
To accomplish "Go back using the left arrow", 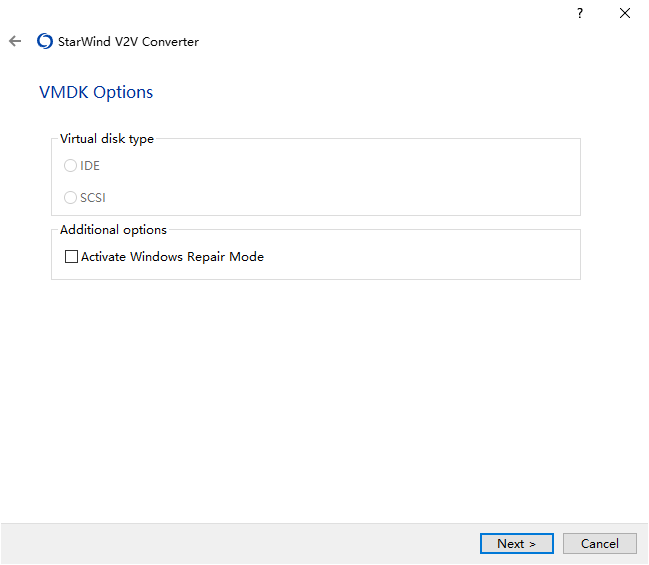I will click(x=15, y=41).
